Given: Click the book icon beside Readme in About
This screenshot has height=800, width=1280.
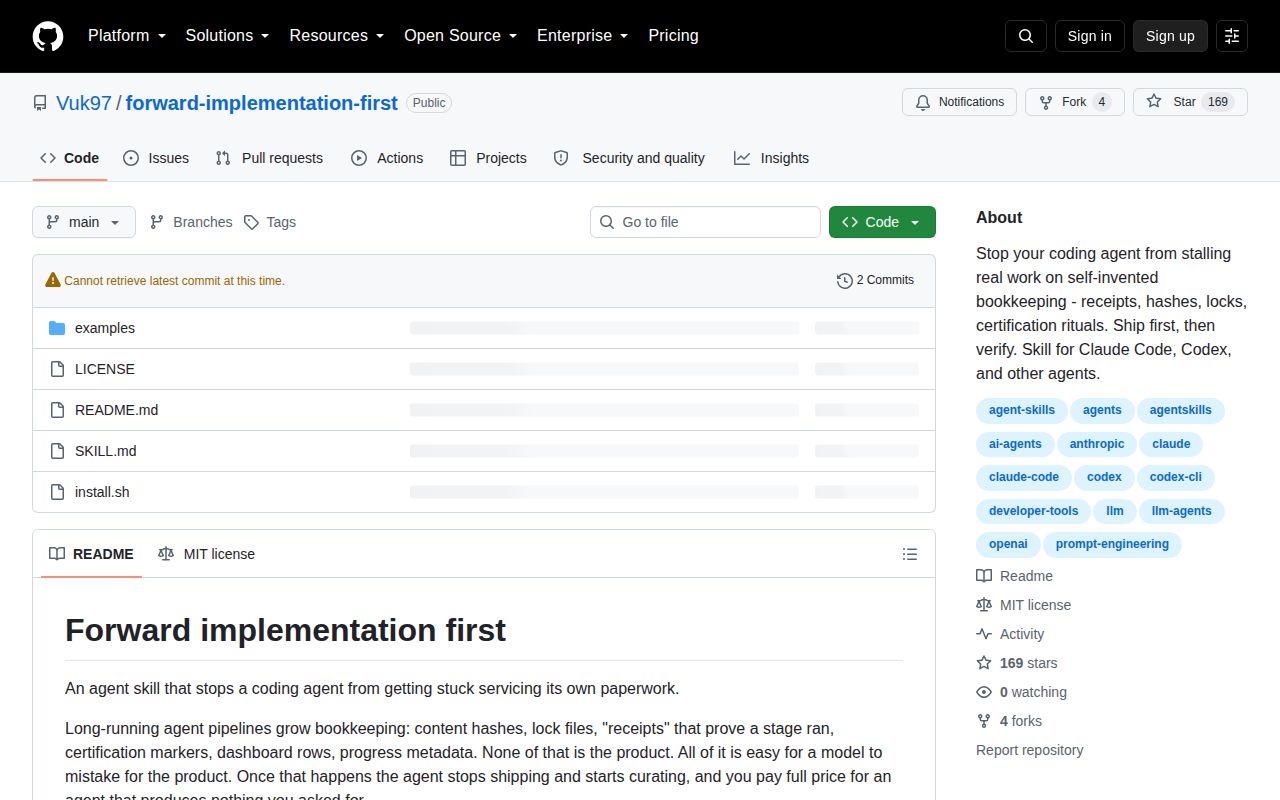Looking at the screenshot, I should (984, 576).
